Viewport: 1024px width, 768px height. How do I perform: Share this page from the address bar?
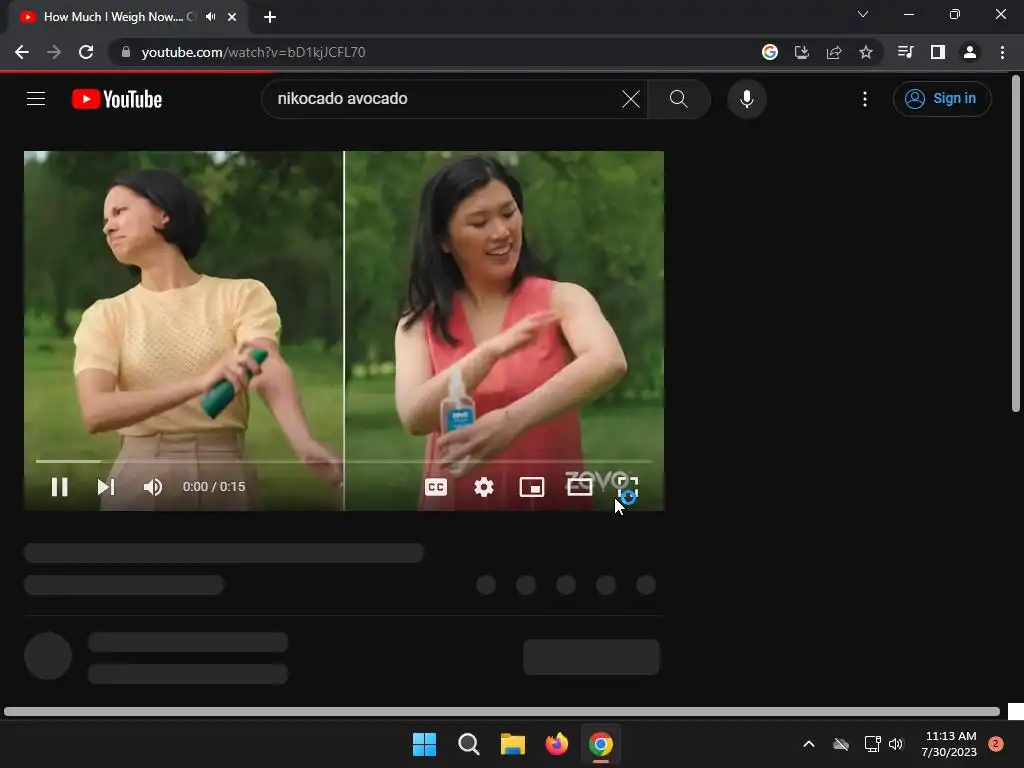(834, 52)
